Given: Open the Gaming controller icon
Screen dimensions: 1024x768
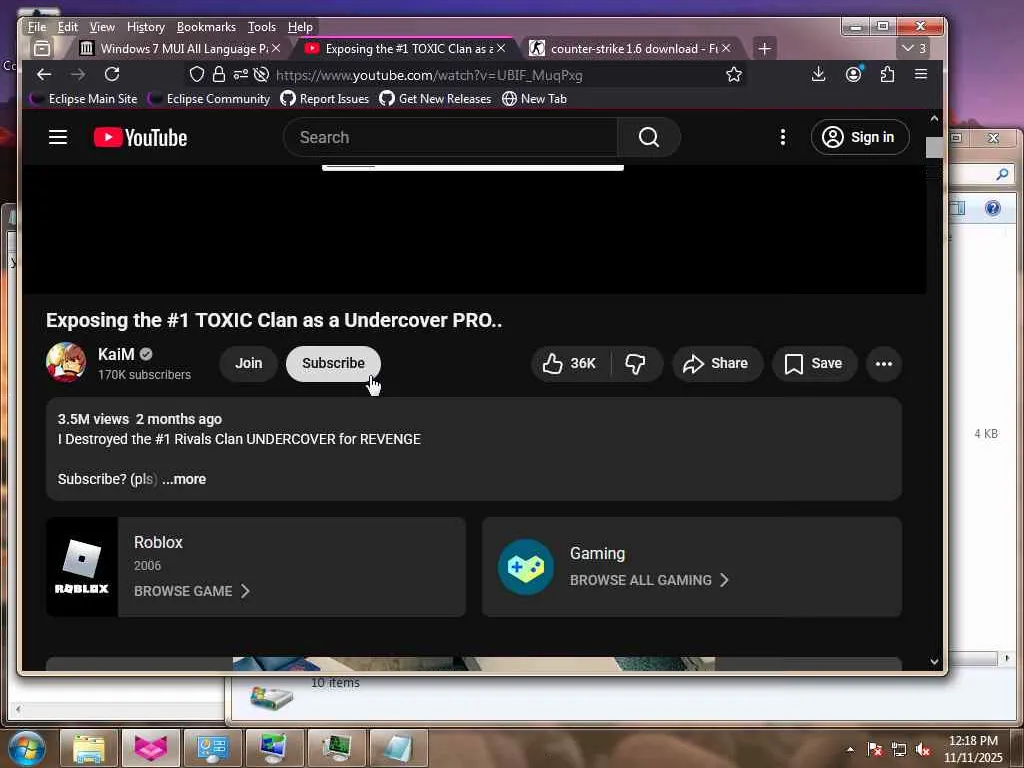Looking at the screenshot, I should 526,567.
